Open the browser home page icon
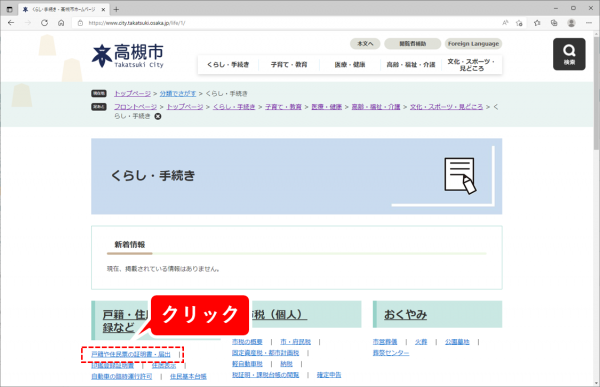Image resolution: width=600 pixels, height=387 pixels. tap(61, 23)
